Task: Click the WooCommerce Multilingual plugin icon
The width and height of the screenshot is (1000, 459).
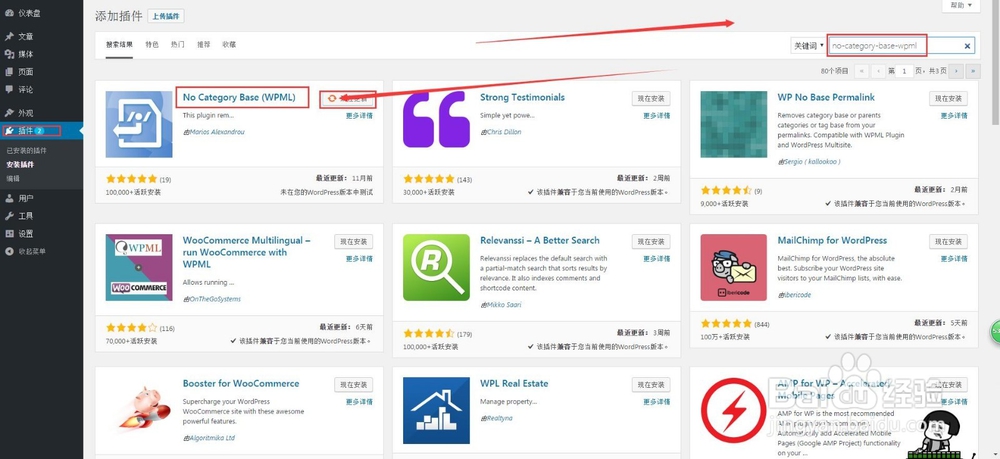Action: click(139, 267)
